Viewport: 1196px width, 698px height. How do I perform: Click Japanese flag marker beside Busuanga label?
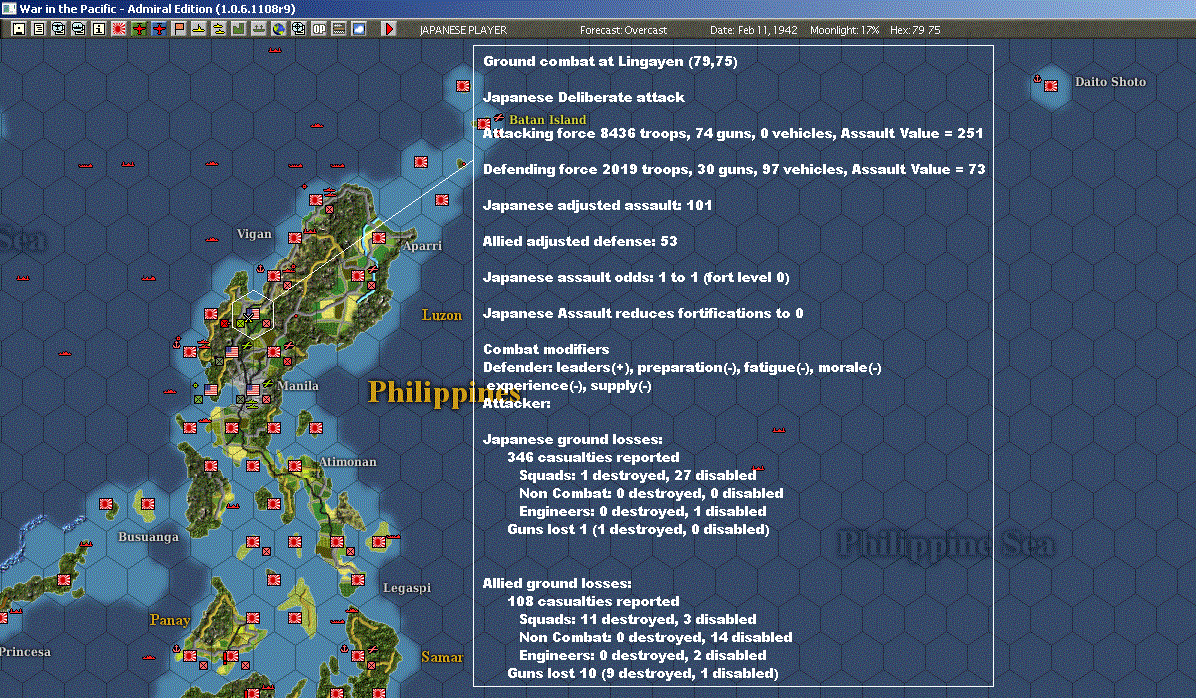tap(148, 504)
